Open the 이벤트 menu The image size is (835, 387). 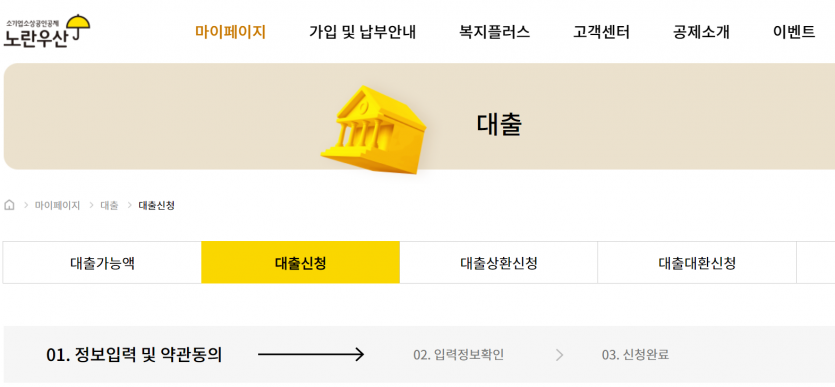point(794,32)
